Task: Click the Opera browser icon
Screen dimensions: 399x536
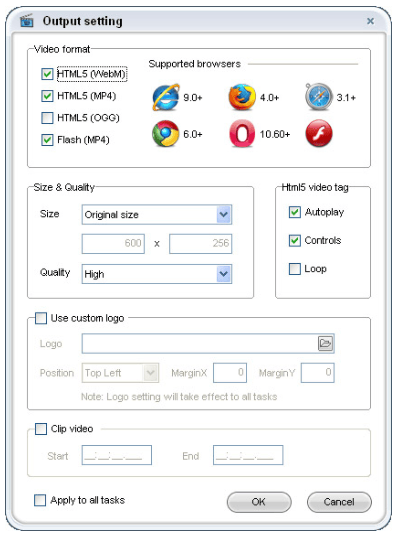Action: 242,133
